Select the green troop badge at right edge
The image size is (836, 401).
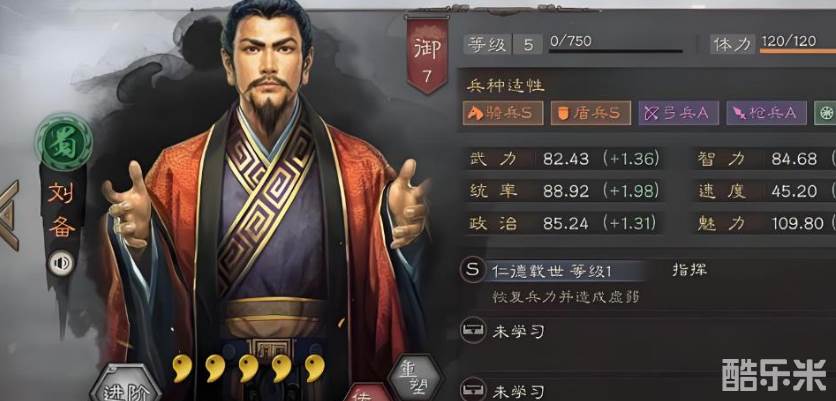tap(825, 113)
